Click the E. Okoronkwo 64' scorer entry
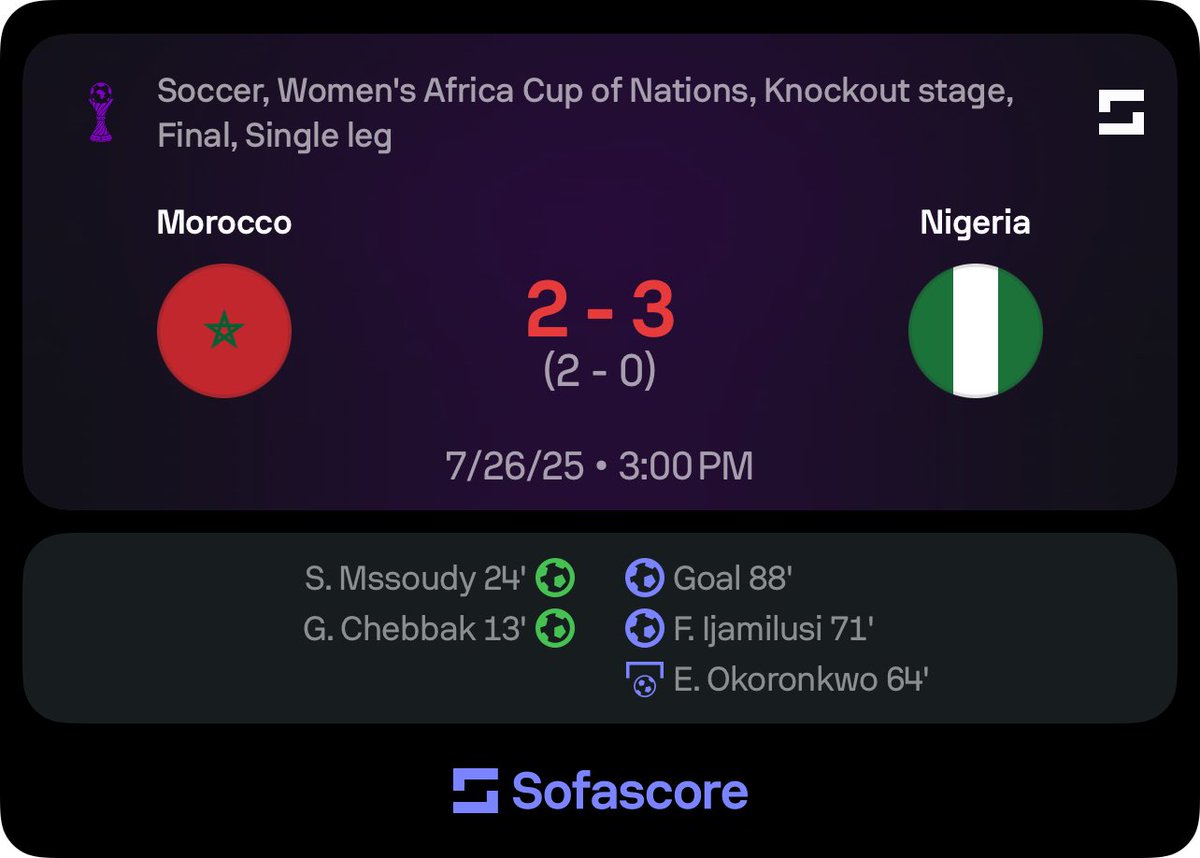Screen dimensions: 1200x858 tap(801, 681)
